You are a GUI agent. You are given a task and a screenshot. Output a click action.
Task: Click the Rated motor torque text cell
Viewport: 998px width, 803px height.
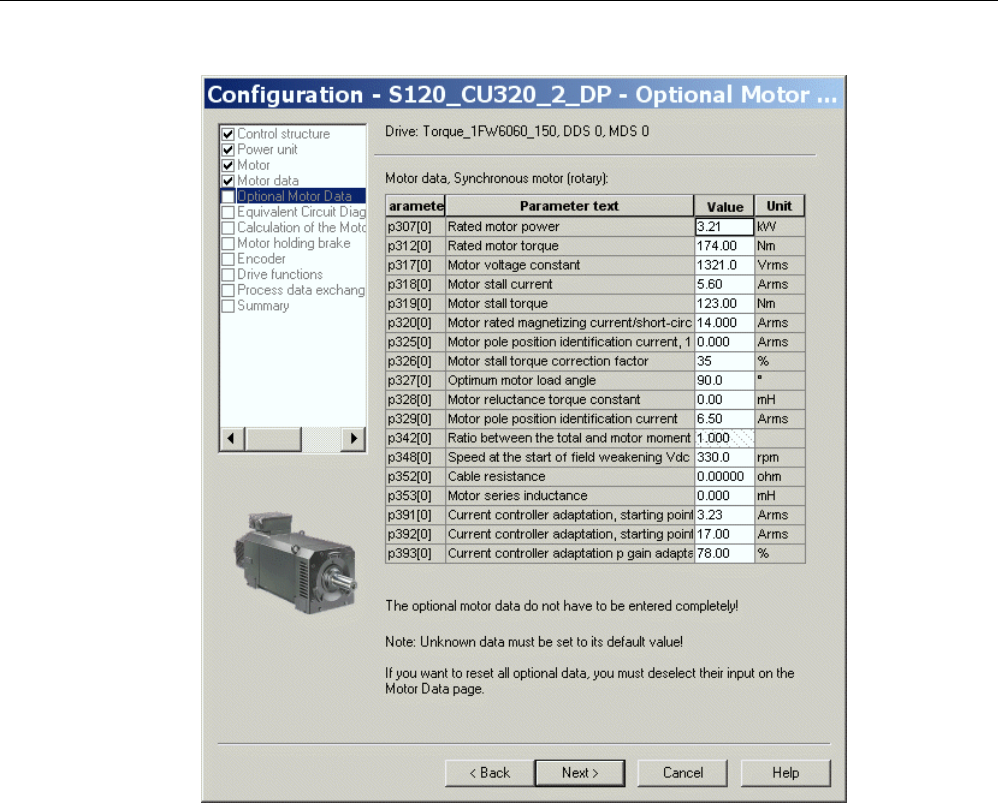tap(570, 246)
